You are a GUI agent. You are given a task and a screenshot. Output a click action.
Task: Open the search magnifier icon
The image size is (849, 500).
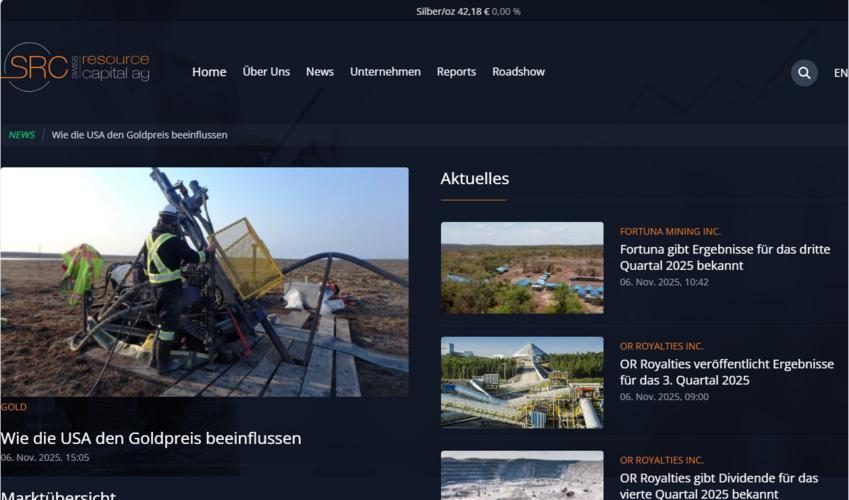[x=804, y=73]
